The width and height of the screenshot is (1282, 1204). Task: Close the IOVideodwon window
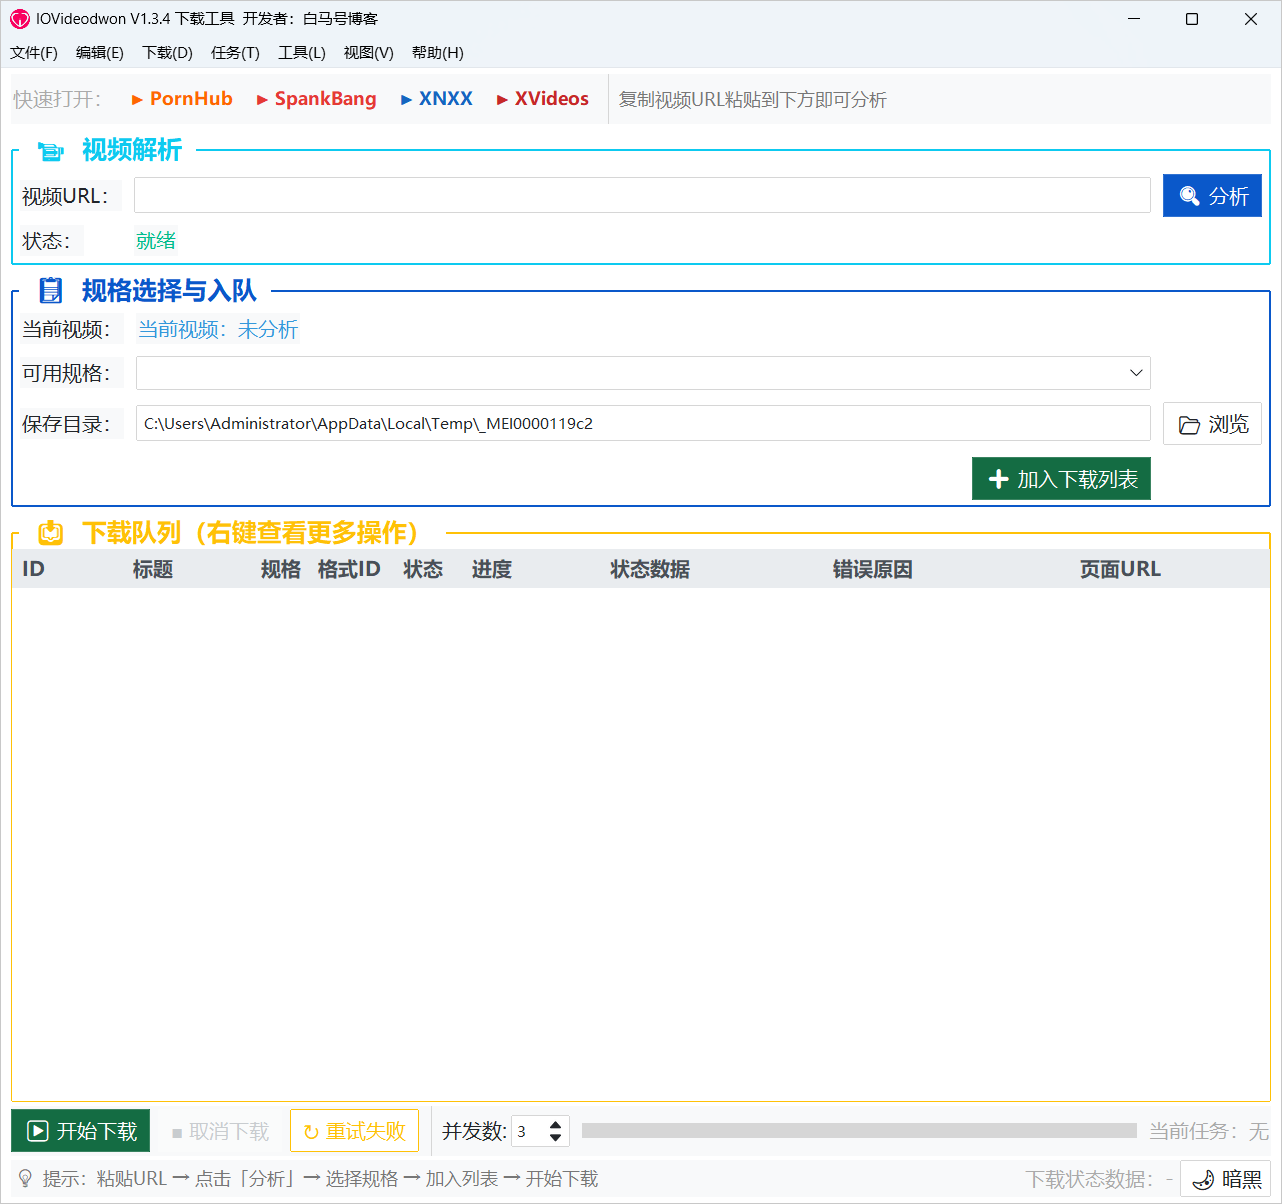click(1251, 19)
